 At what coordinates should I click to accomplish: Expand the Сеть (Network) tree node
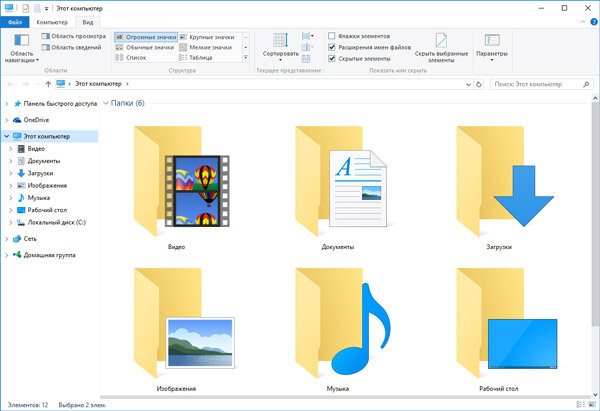tap(7, 239)
